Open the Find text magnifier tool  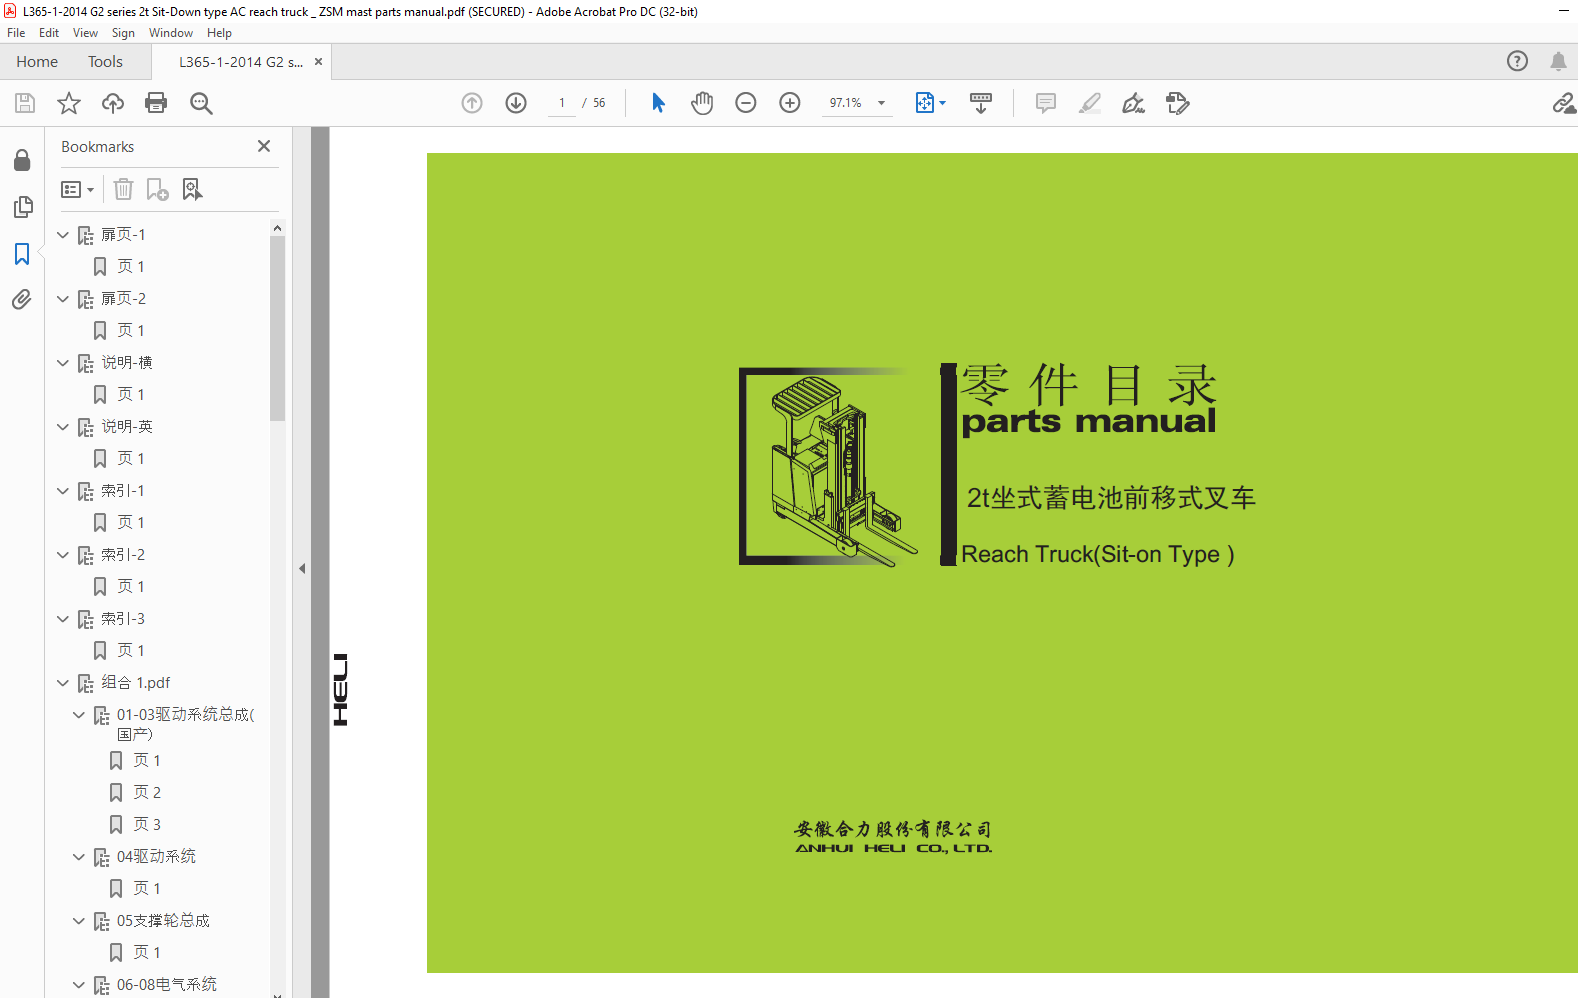(201, 103)
